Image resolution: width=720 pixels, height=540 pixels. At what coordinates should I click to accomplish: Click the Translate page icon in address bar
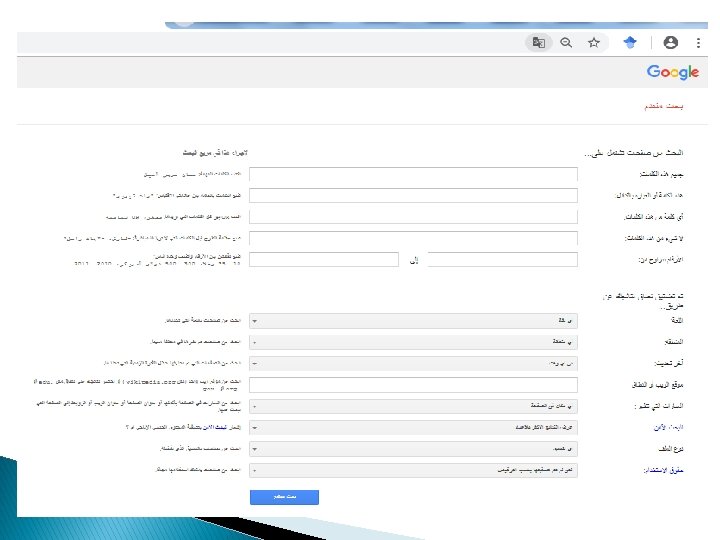(x=539, y=43)
